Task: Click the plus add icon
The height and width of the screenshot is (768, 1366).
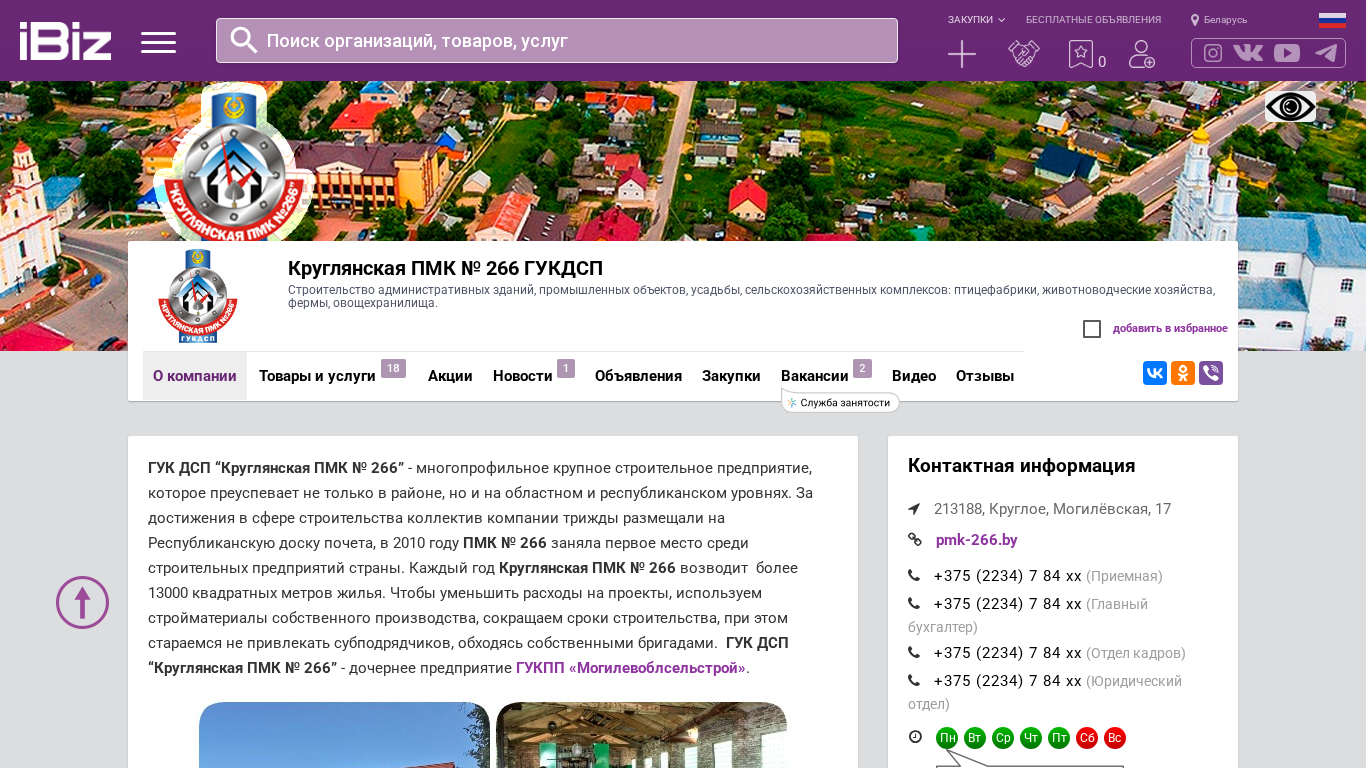Action: point(962,54)
